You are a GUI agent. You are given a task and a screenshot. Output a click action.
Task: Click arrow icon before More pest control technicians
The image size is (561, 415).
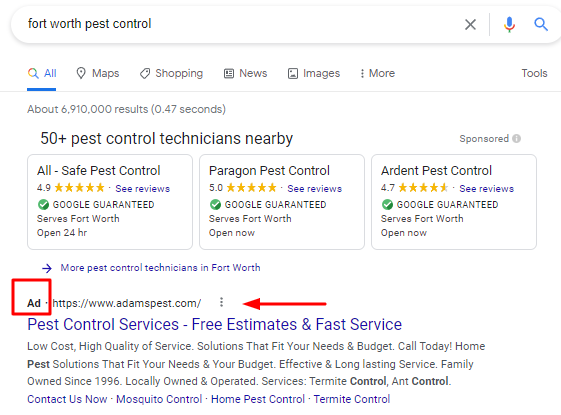tap(47, 268)
